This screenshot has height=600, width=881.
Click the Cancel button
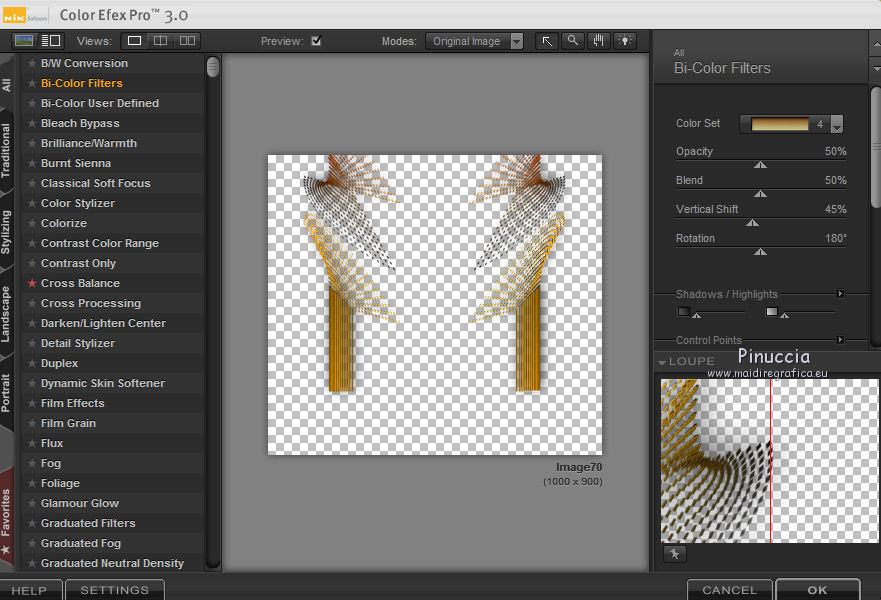pos(729,590)
